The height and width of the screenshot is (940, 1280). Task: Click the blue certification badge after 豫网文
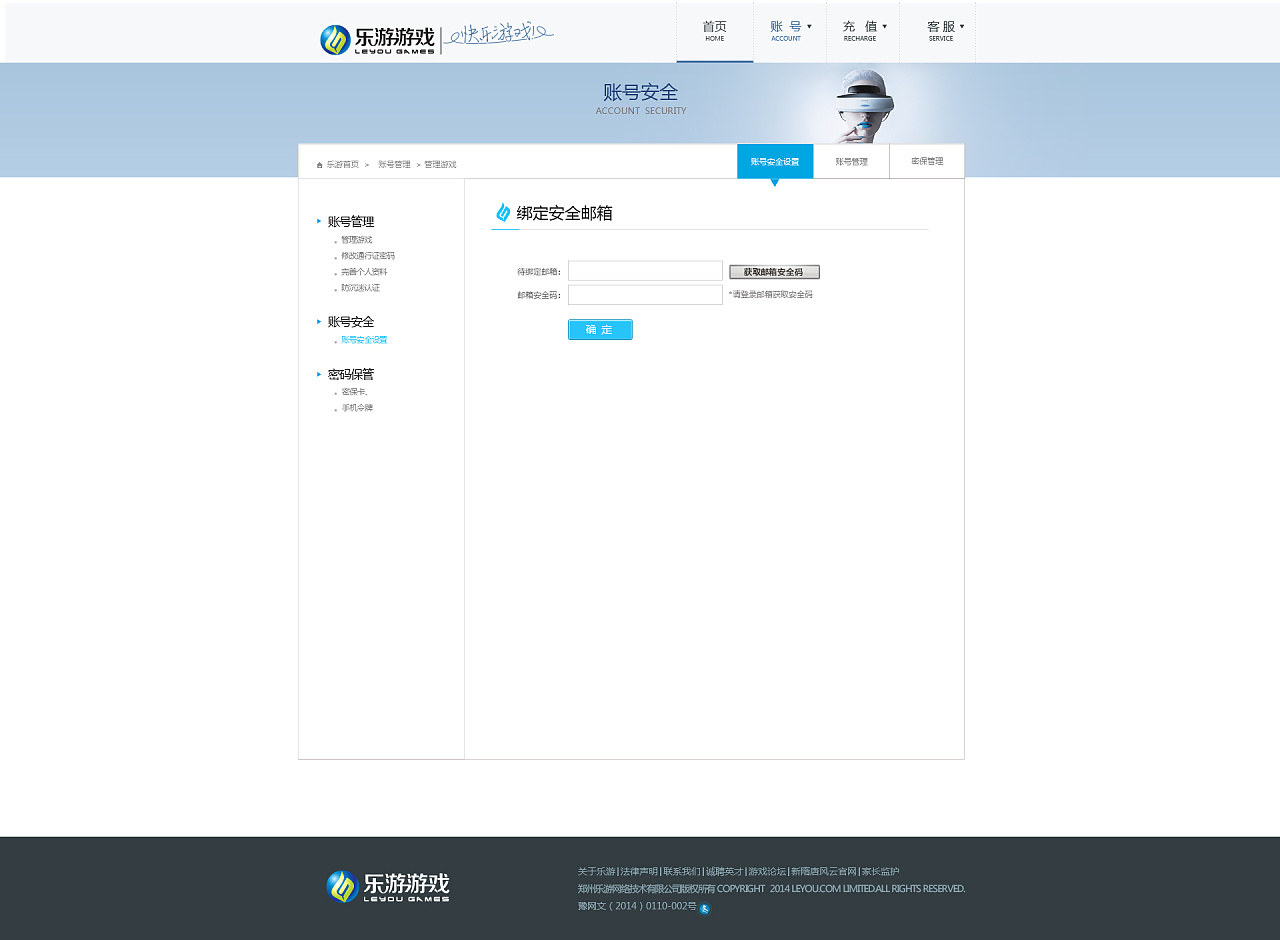(x=704, y=908)
